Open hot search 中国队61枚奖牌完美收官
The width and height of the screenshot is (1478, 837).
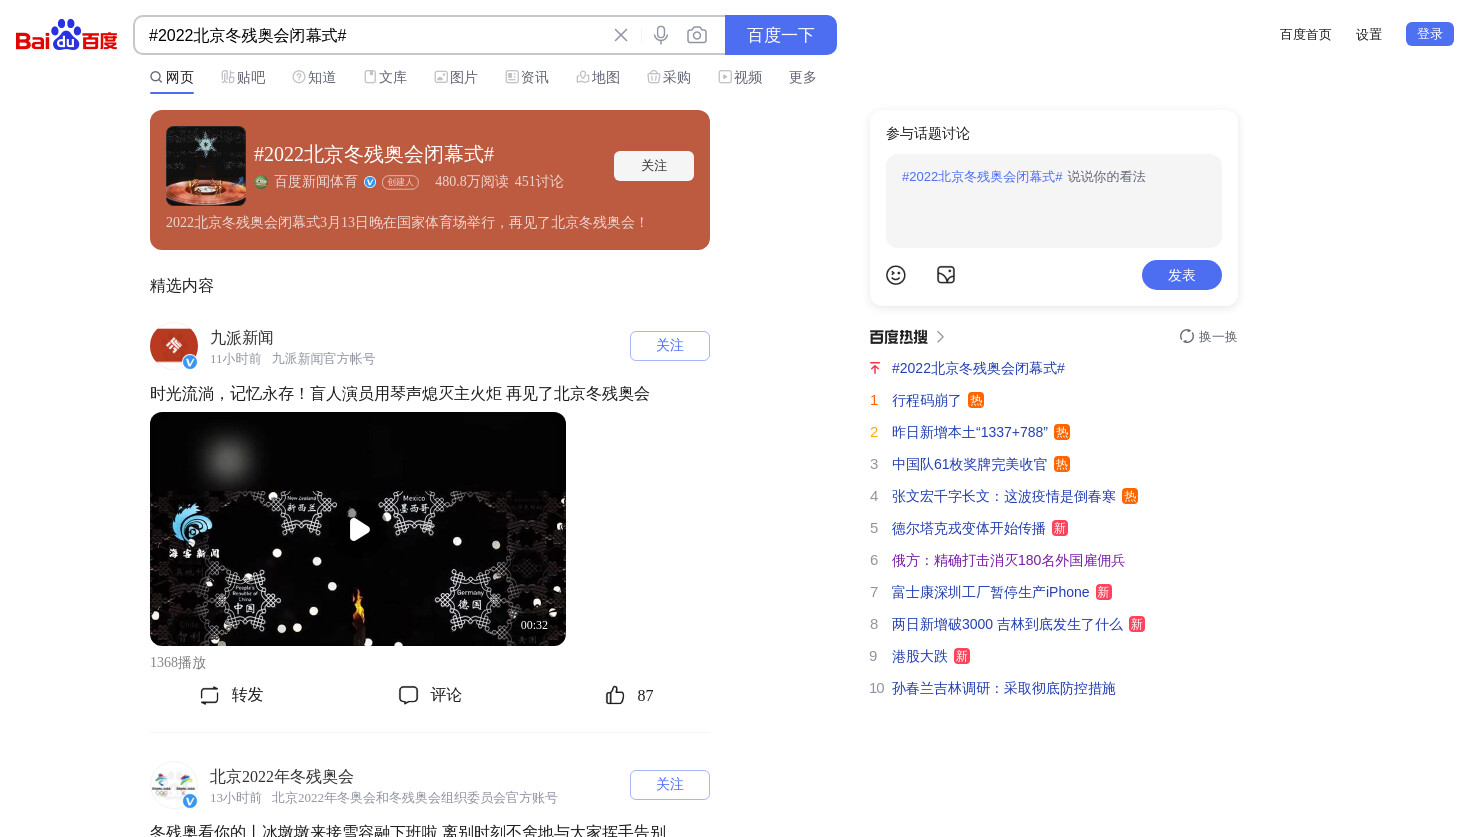[969, 464]
